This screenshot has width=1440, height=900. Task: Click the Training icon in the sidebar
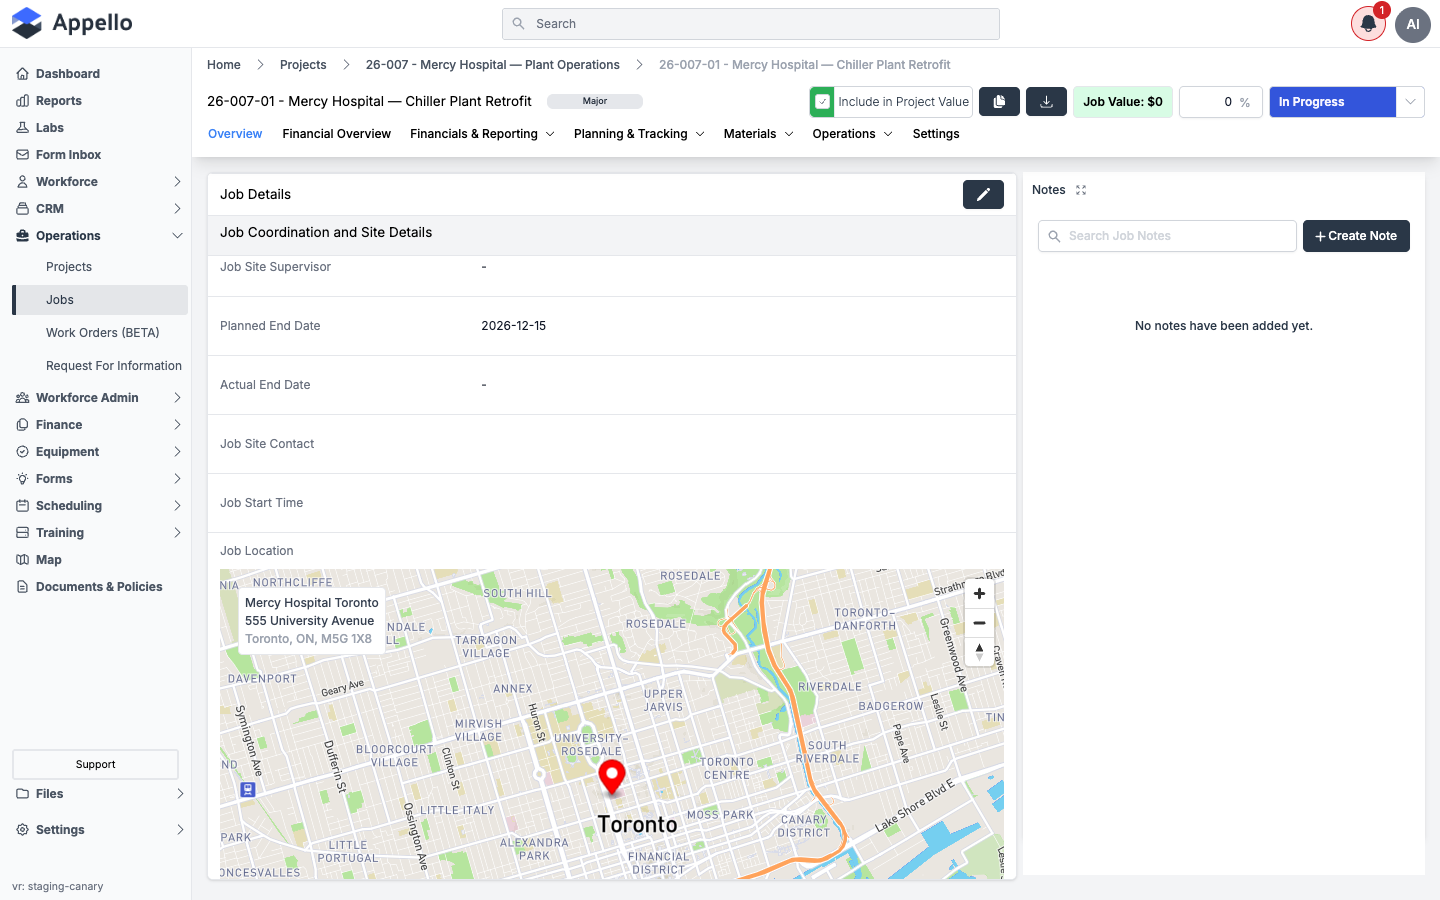point(22,532)
